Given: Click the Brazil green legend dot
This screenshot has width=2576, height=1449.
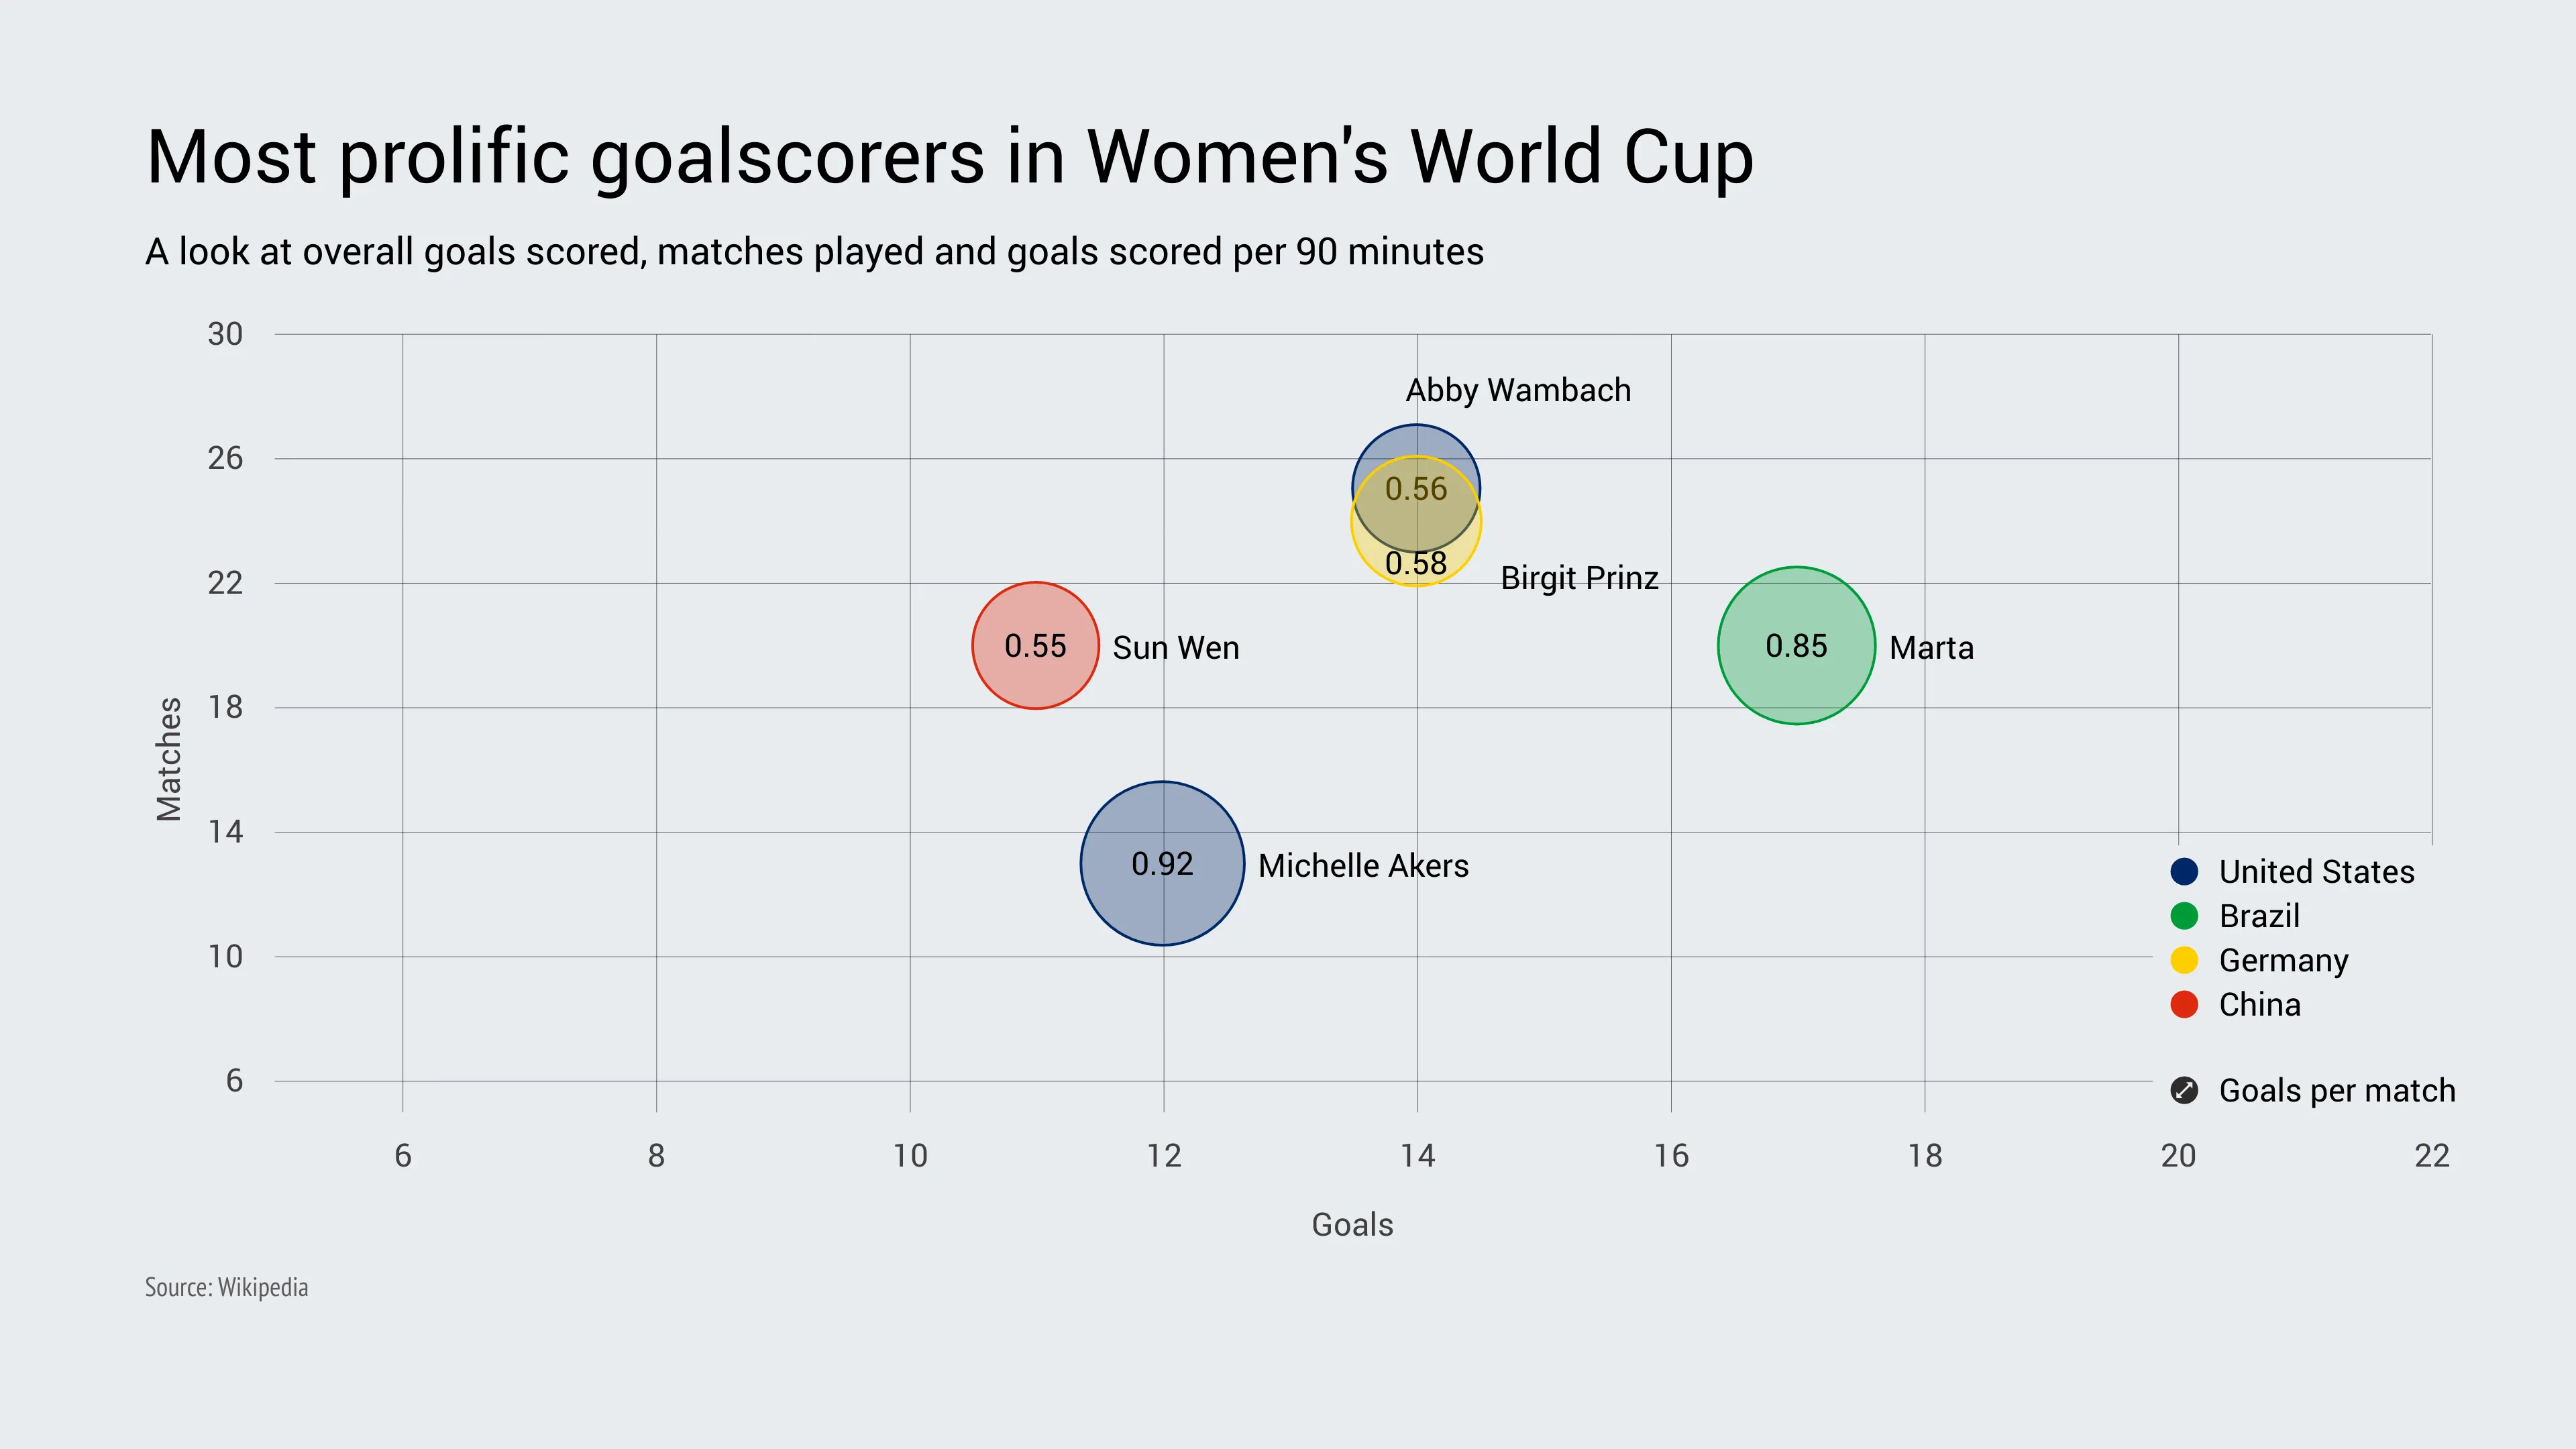Looking at the screenshot, I should pos(2184,915).
